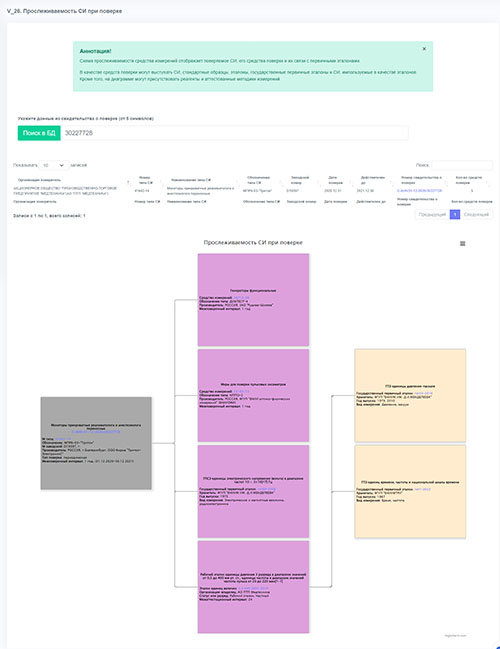Close the Аннотация notice banner

click(424, 49)
